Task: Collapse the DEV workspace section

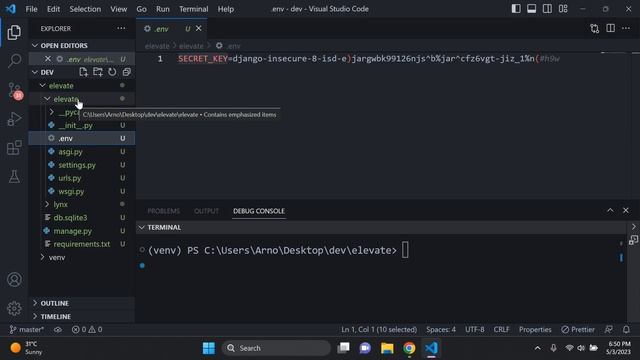Action: pyautogui.click(x=47, y=72)
